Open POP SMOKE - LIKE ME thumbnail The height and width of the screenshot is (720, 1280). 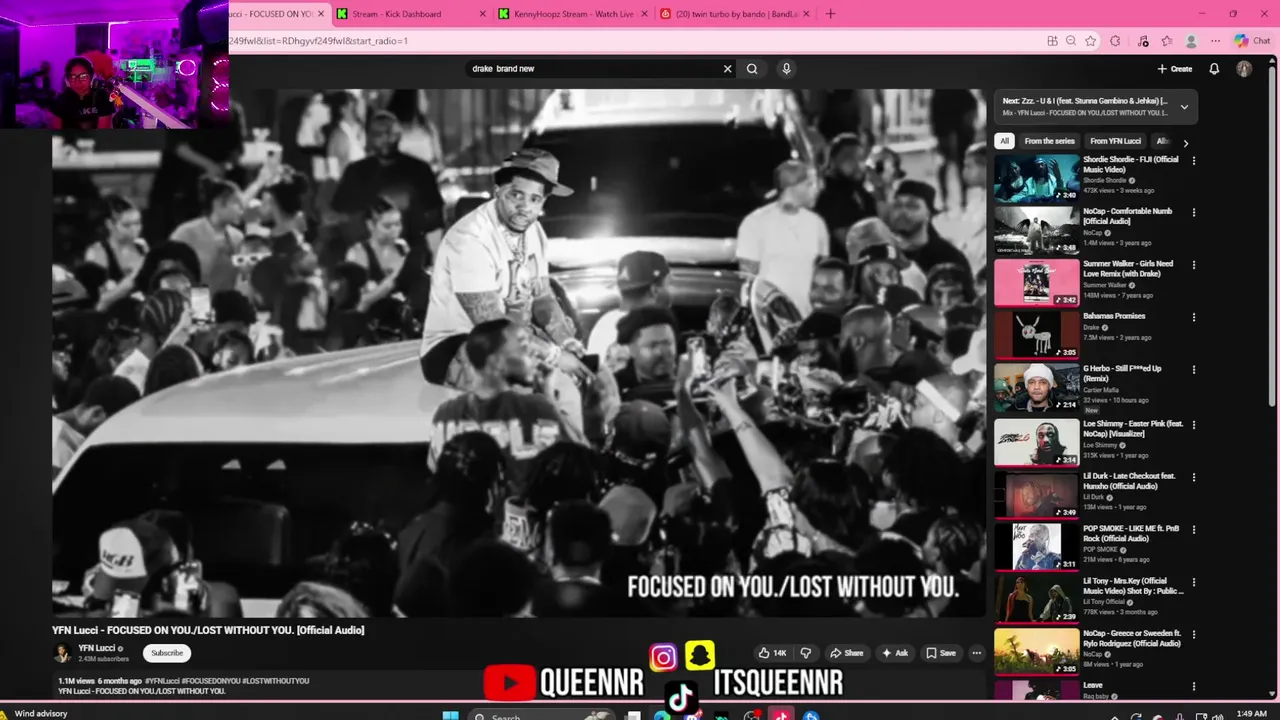pos(1036,547)
